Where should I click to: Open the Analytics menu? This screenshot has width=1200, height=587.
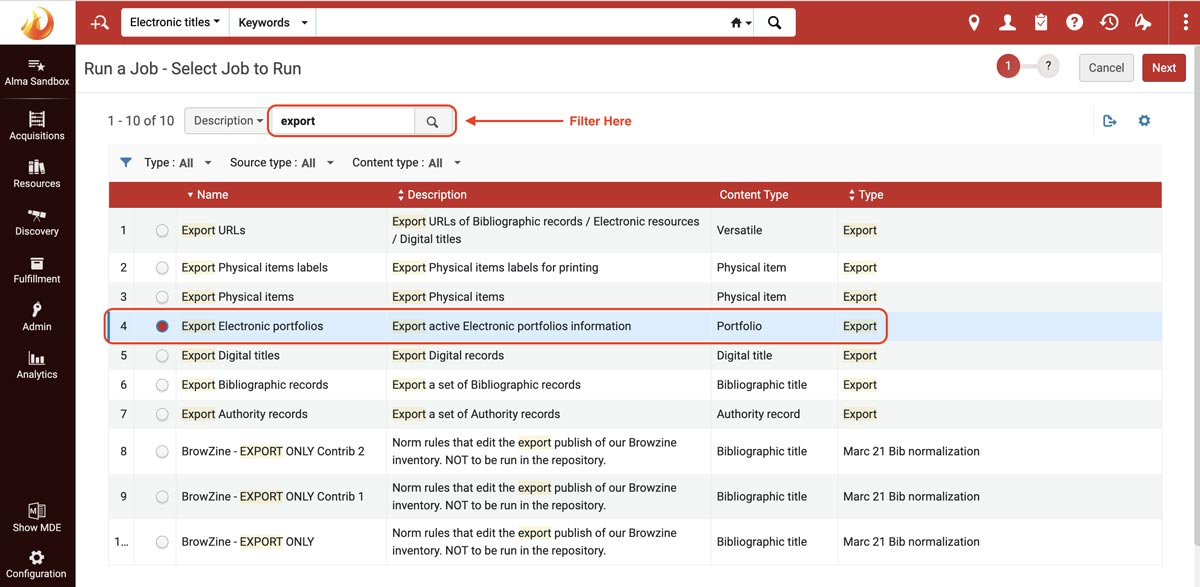click(37, 365)
